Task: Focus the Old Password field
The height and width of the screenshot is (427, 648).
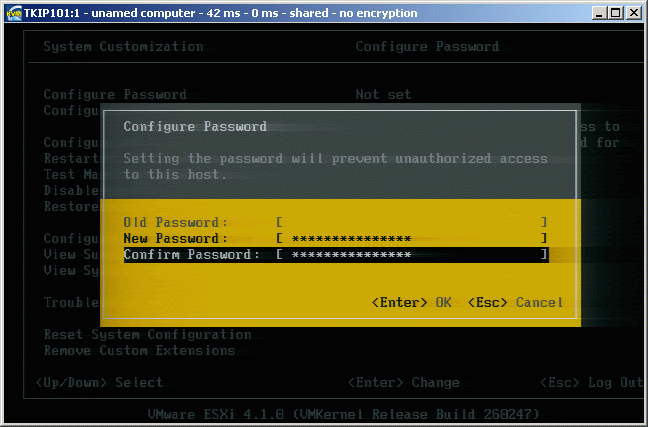Action: 411,221
